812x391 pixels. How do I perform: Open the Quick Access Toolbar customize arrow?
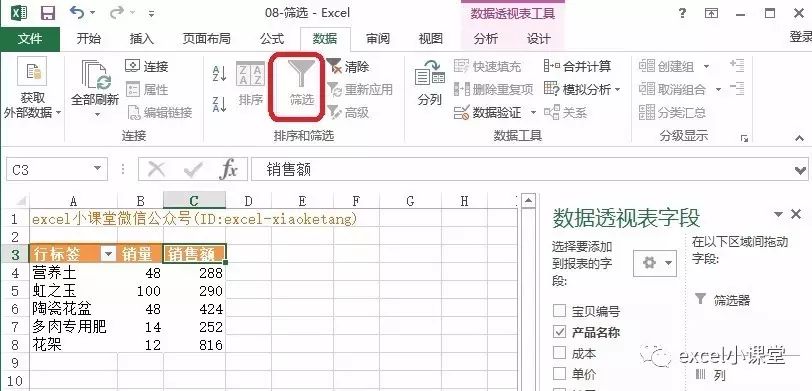pyautogui.click(x=151, y=13)
